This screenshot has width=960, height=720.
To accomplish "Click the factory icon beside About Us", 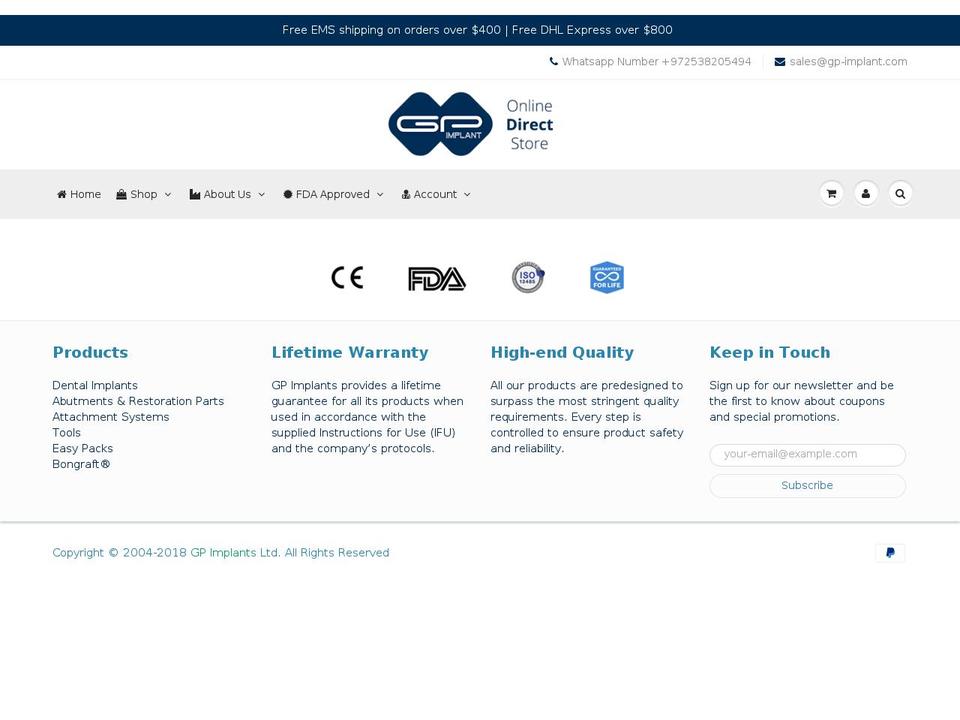I will coord(195,194).
